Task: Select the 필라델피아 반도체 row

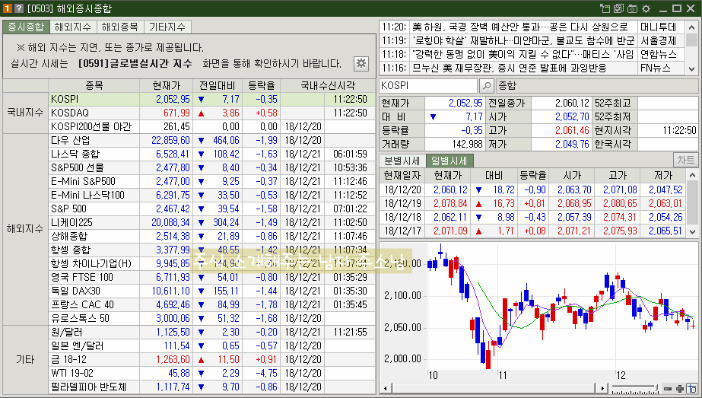Action: click(212, 387)
